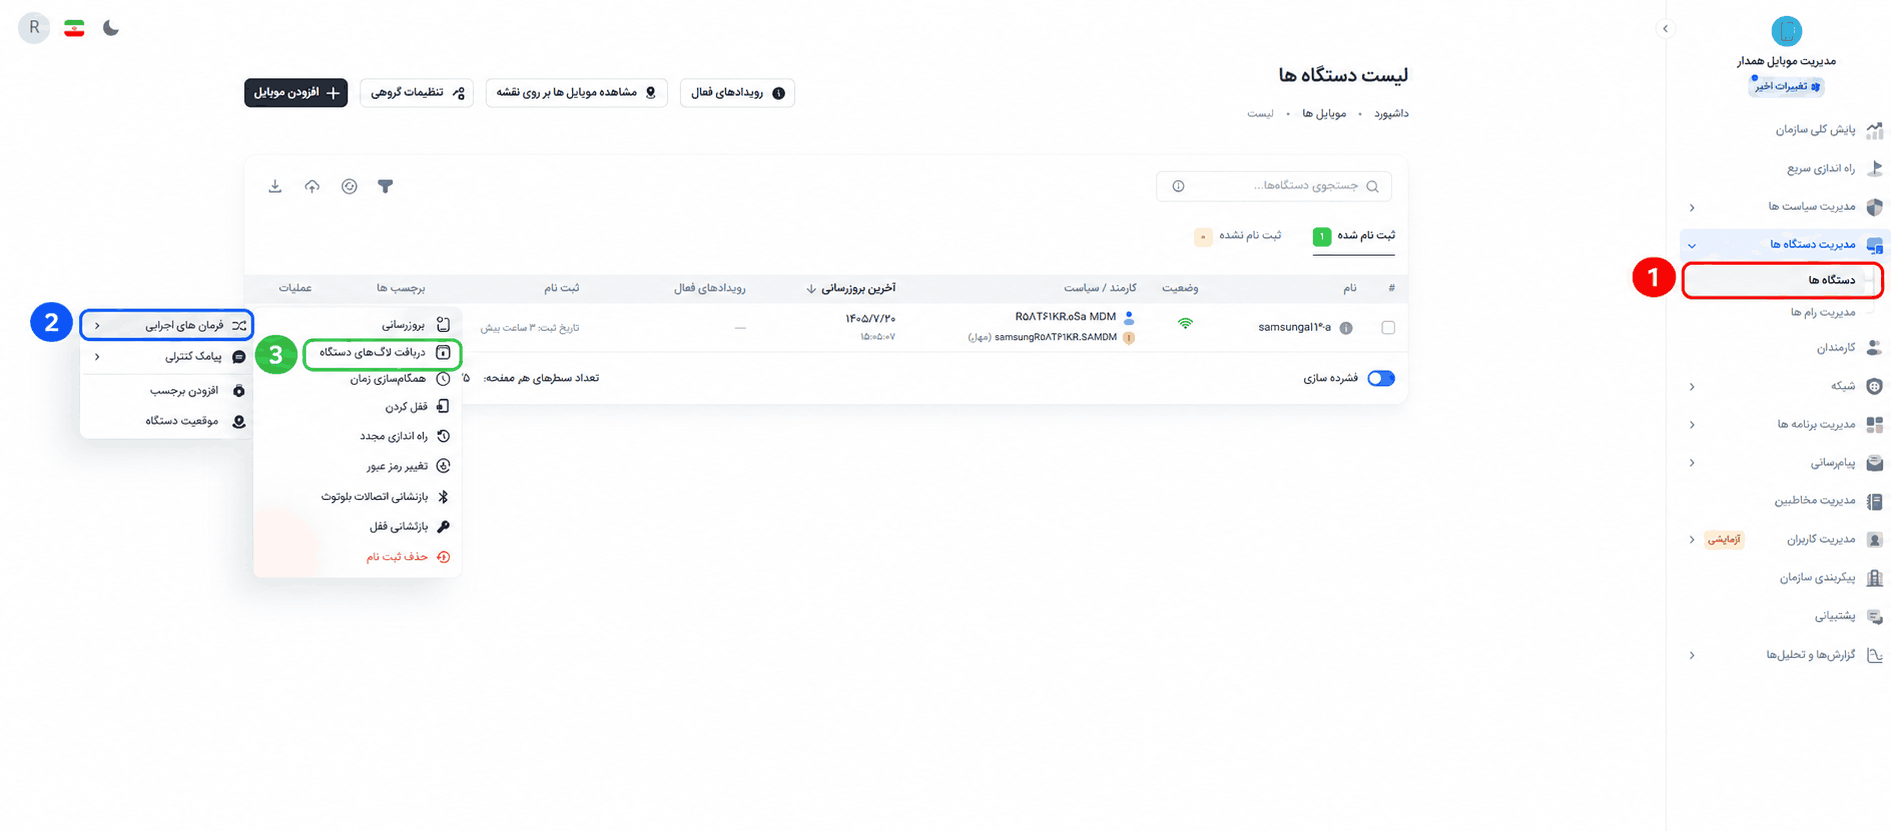This screenshot has width=1891, height=831.
Task: Click the پایش کلی سازمان sidebar icon
Action: tap(1875, 130)
